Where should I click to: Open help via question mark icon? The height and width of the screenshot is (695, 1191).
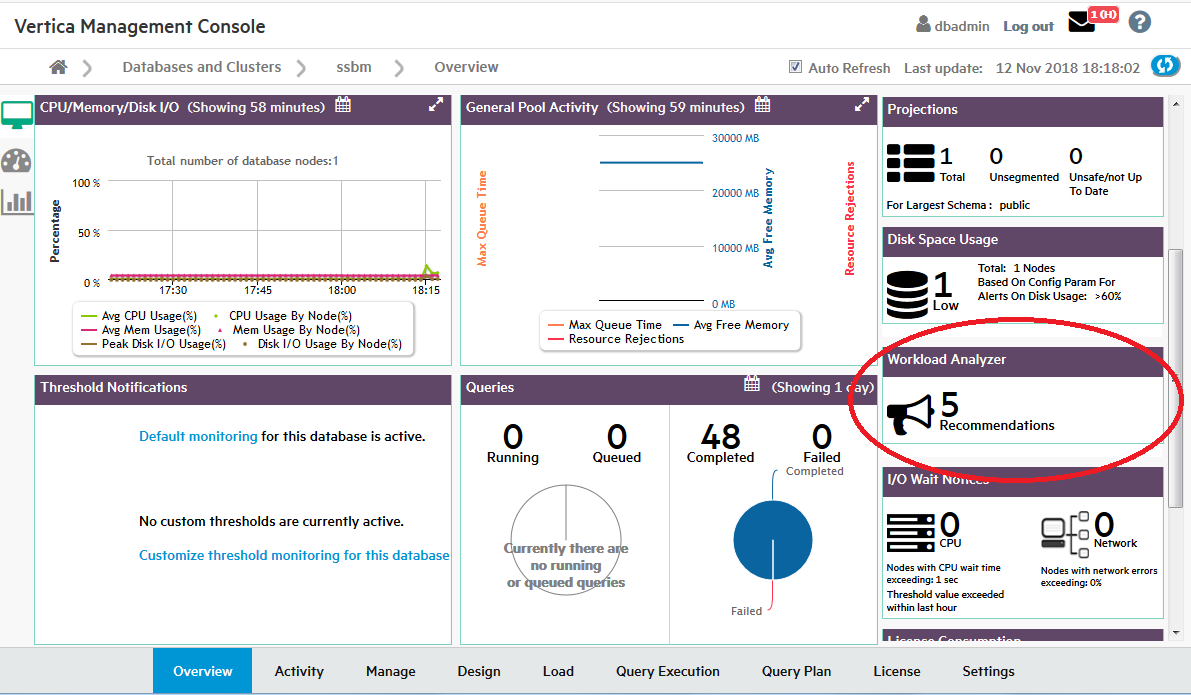coord(1139,23)
